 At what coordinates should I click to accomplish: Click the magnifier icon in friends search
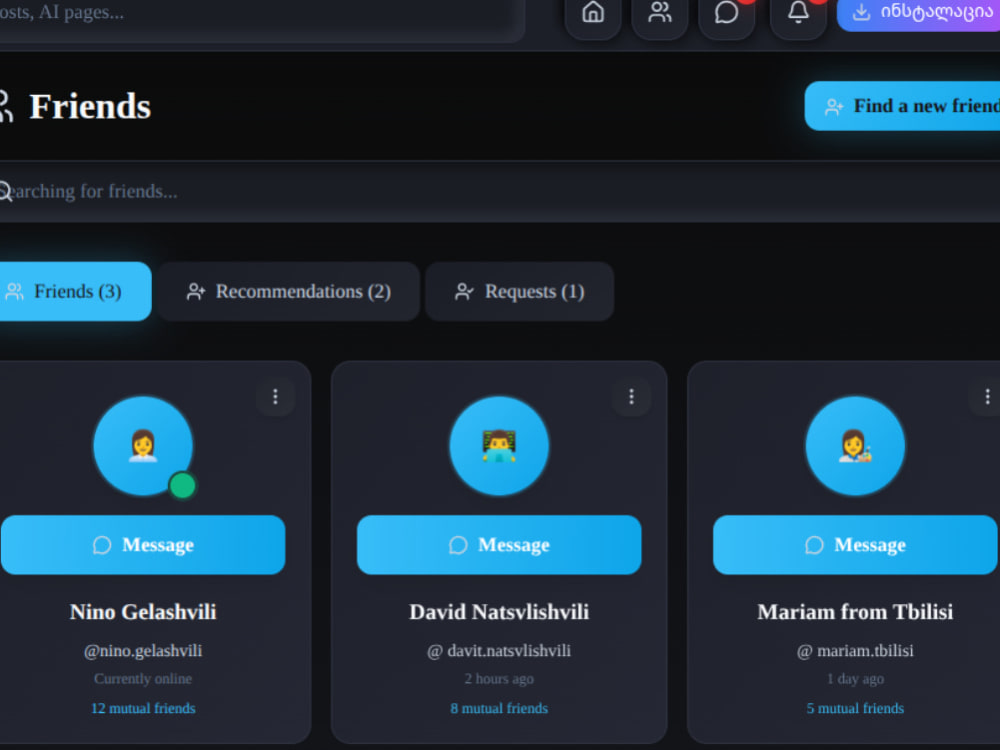click(x=5, y=191)
